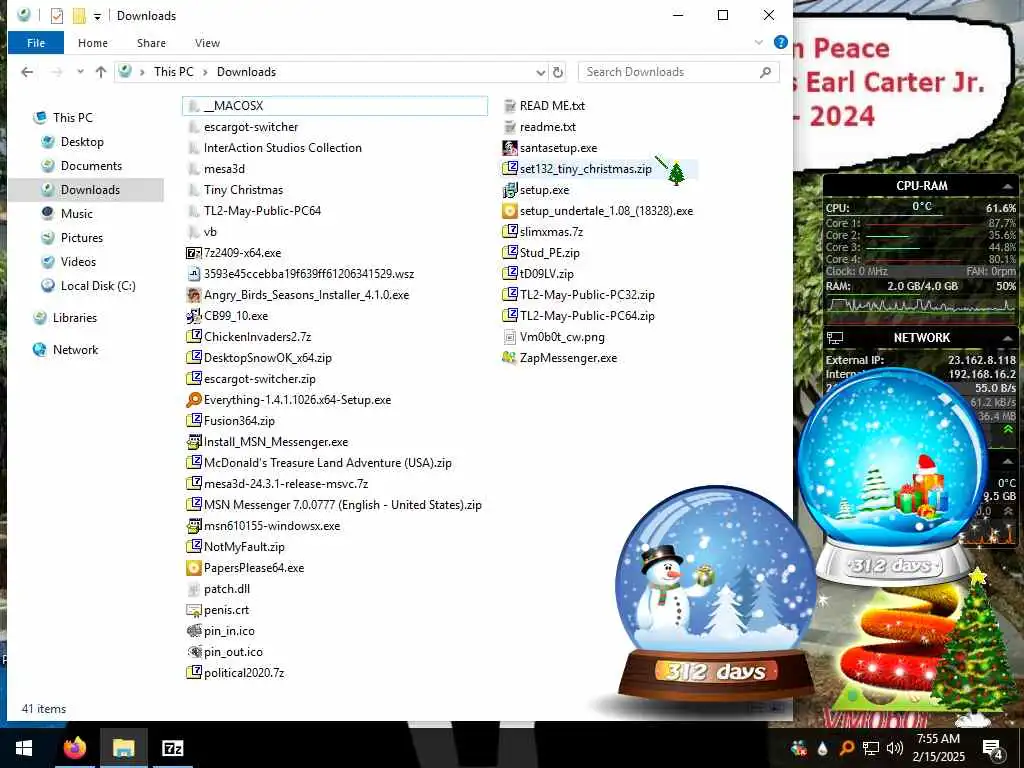This screenshot has height=768, width=1024.
Task: Open recent locations dropdown arrow
Action: tap(80, 72)
